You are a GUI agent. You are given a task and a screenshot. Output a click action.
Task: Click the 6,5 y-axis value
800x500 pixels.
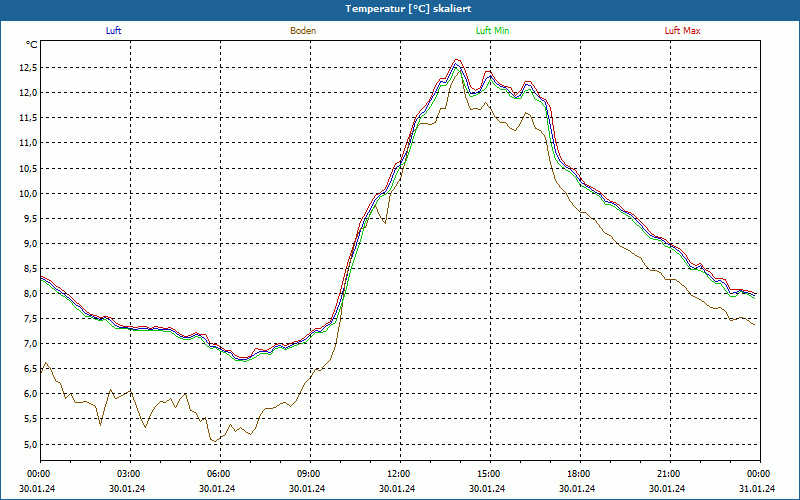tap(30, 368)
